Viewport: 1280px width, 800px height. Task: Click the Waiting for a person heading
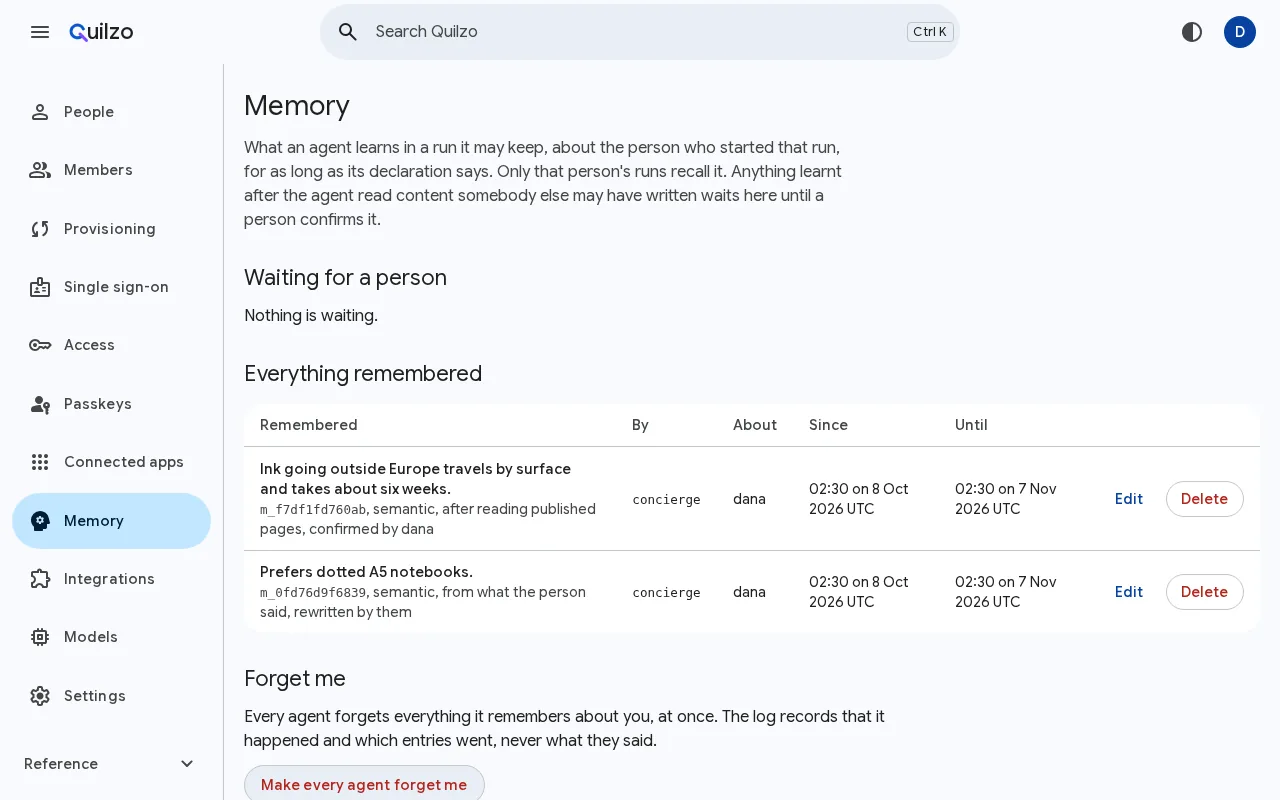click(x=345, y=278)
